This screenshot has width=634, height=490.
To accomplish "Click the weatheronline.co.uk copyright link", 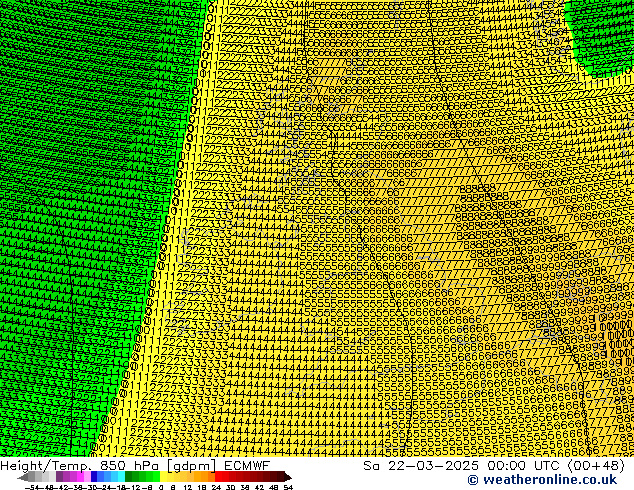I will pos(542,480).
